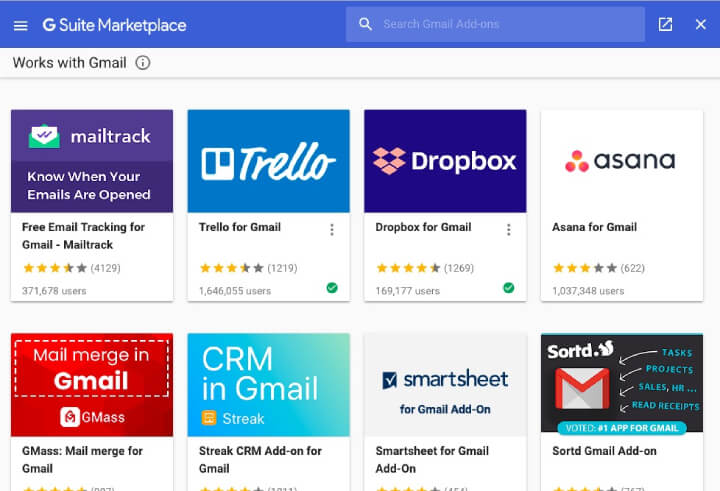
Task: Select the Dropbox for Gmail title
Action: tap(423, 227)
